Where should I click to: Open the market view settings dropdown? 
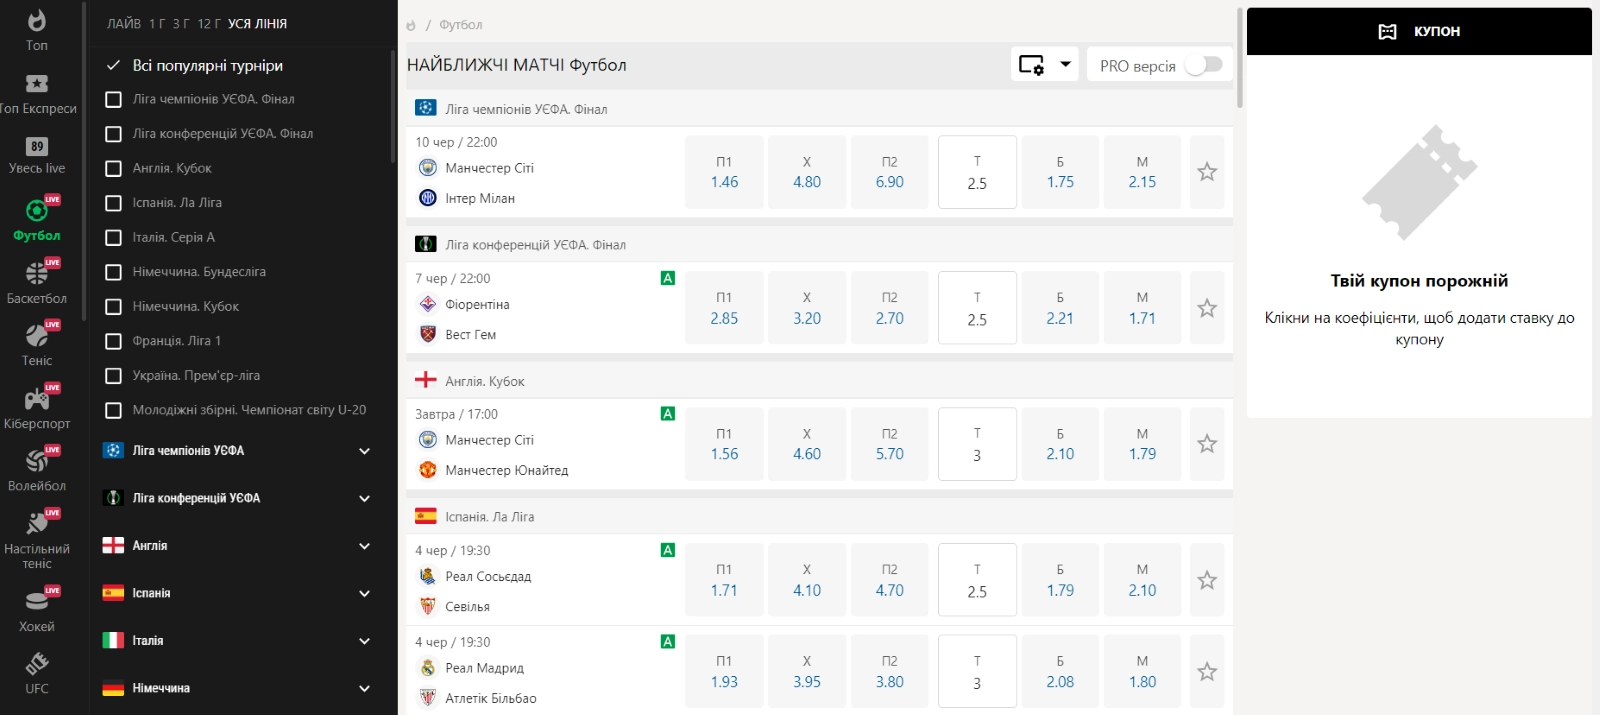click(1044, 65)
